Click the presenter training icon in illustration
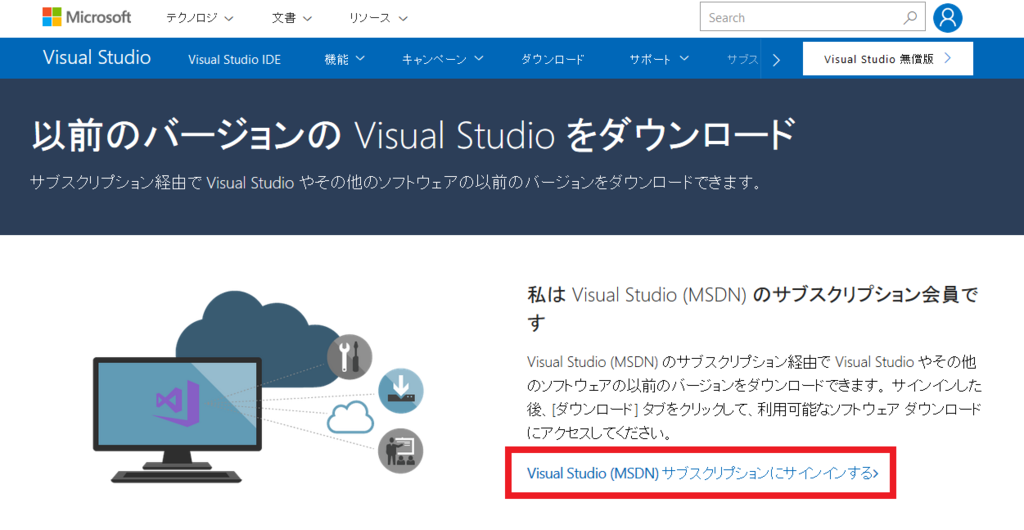Viewport: 1024px width, 530px height. pyautogui.click(x=401, y=450)
